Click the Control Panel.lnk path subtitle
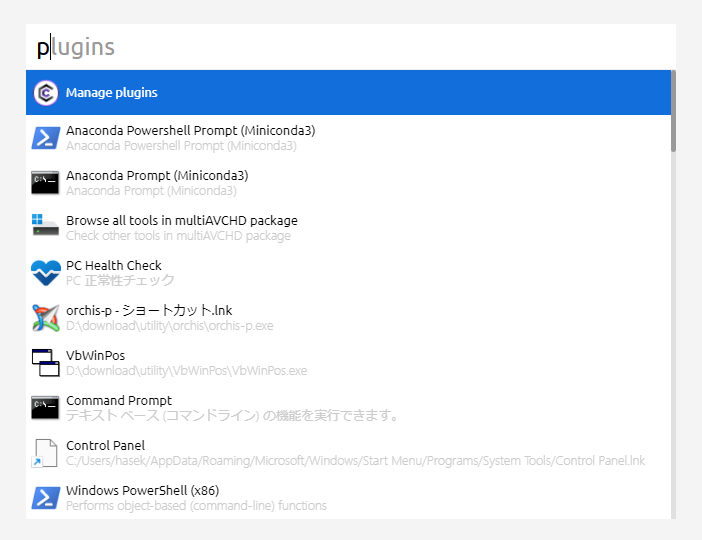The height and width of the screenshot is (540, 702). 355,461
